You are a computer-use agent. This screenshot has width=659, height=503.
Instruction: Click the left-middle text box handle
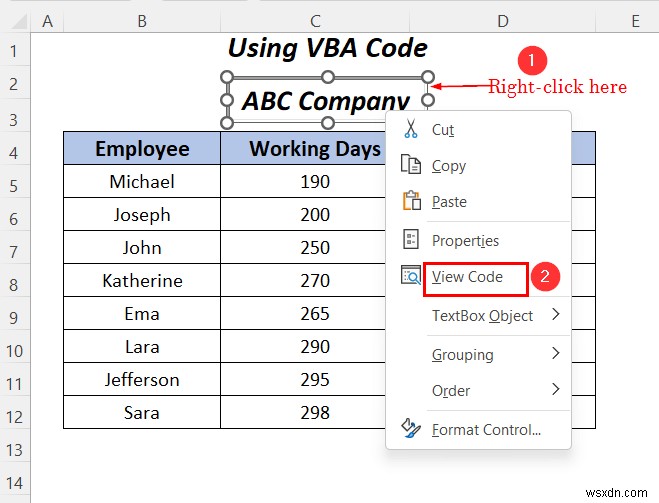[227, 100]
